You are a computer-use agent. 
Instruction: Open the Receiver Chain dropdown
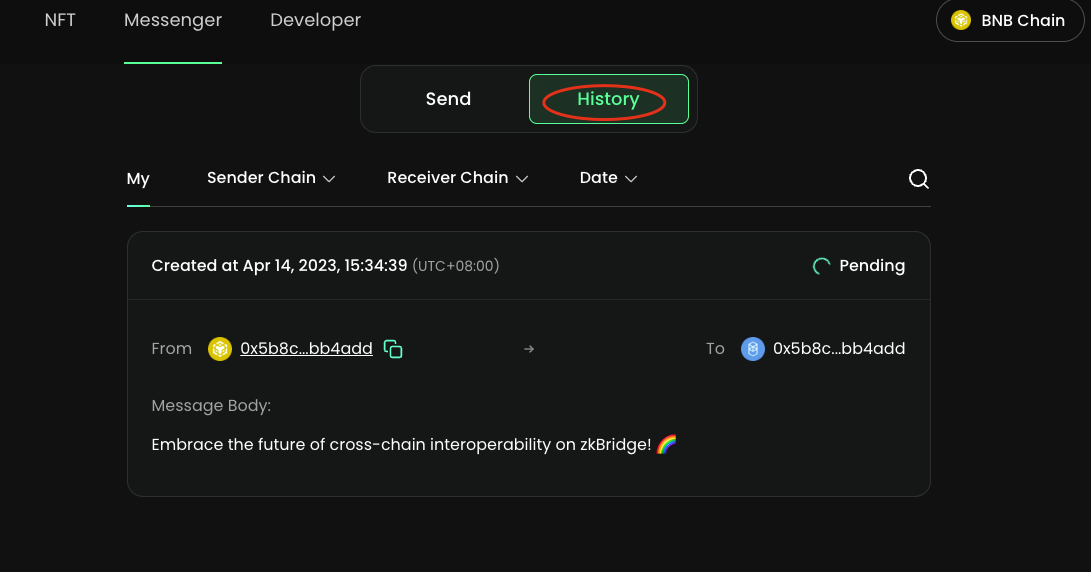coord(457,178)
